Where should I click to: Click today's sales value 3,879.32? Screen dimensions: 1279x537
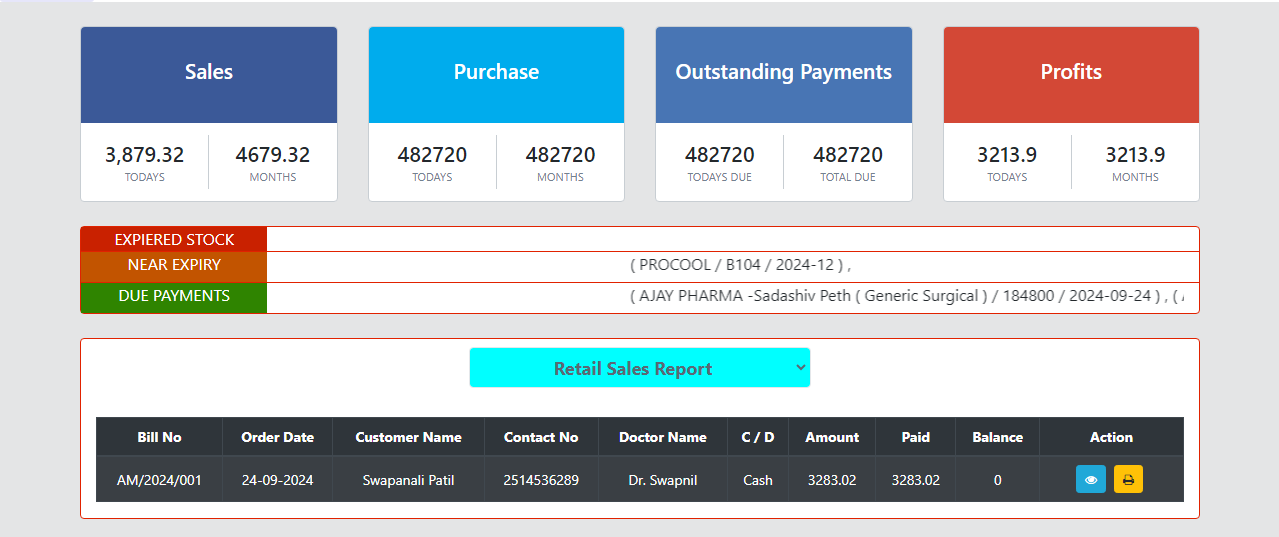(x=145, y=155)
